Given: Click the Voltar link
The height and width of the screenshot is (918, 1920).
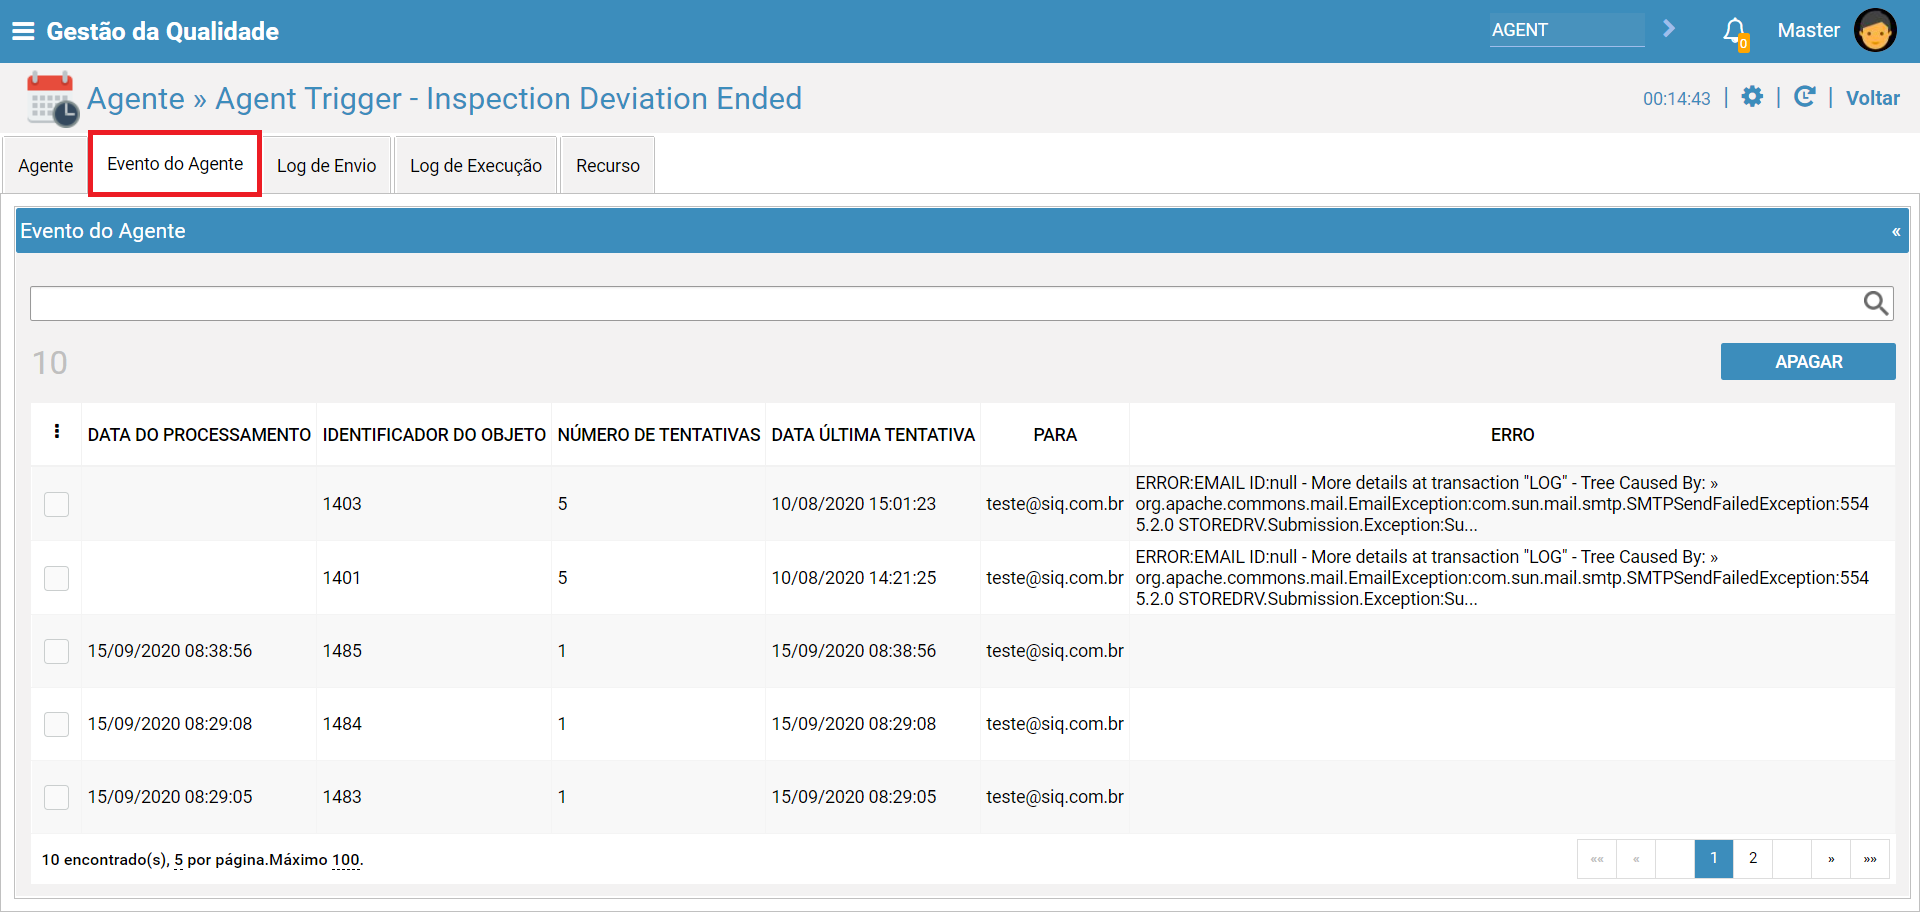Looking at the screenshot, I should [x=1872, y=98].
